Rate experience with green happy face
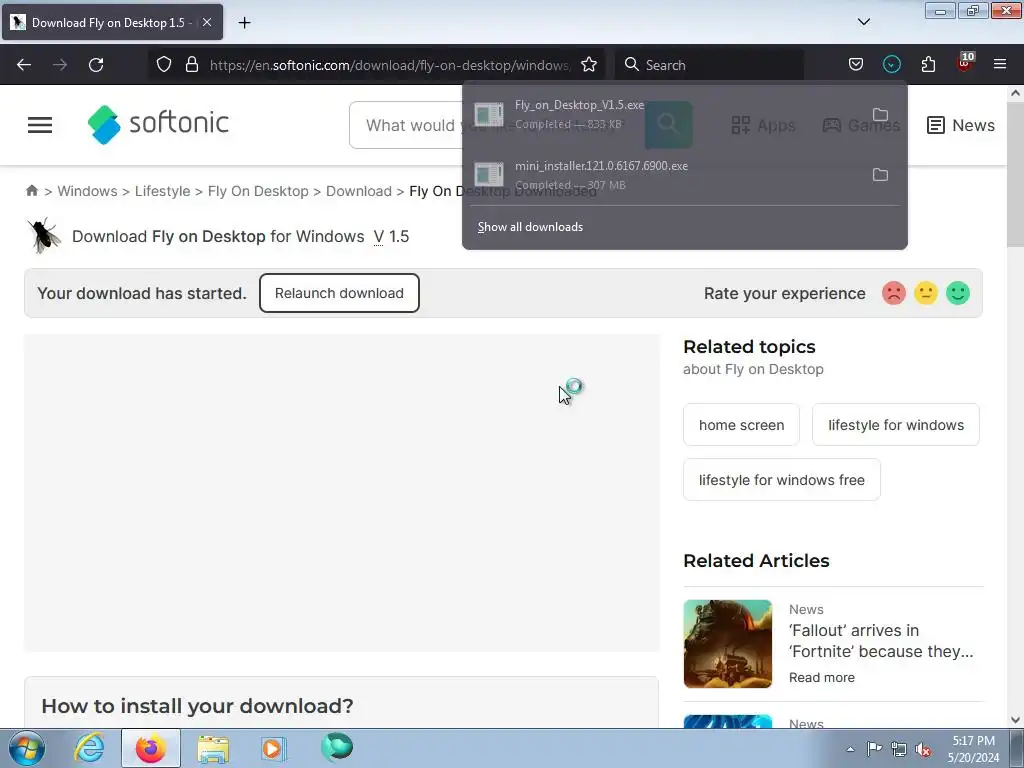 (x=957, y=293)
